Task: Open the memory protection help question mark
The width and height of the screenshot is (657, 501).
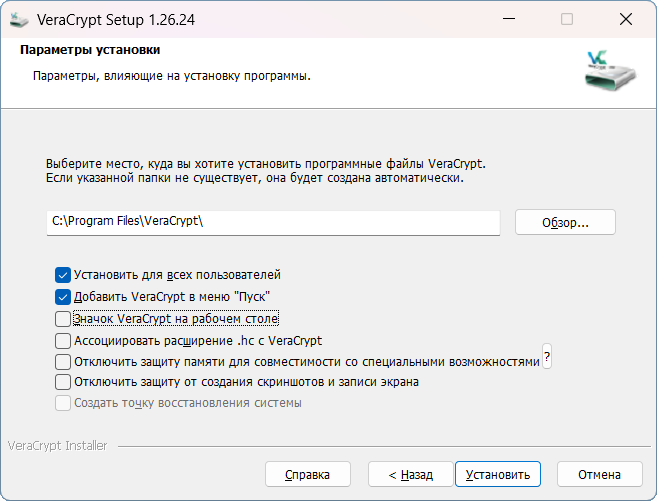Action: (x=547, y=357)
